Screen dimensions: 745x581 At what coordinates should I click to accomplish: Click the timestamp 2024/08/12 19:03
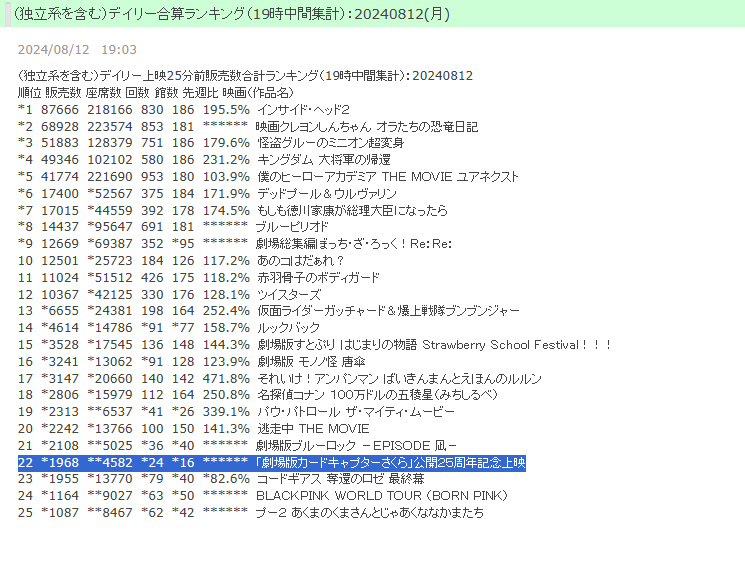click(77, 49)
